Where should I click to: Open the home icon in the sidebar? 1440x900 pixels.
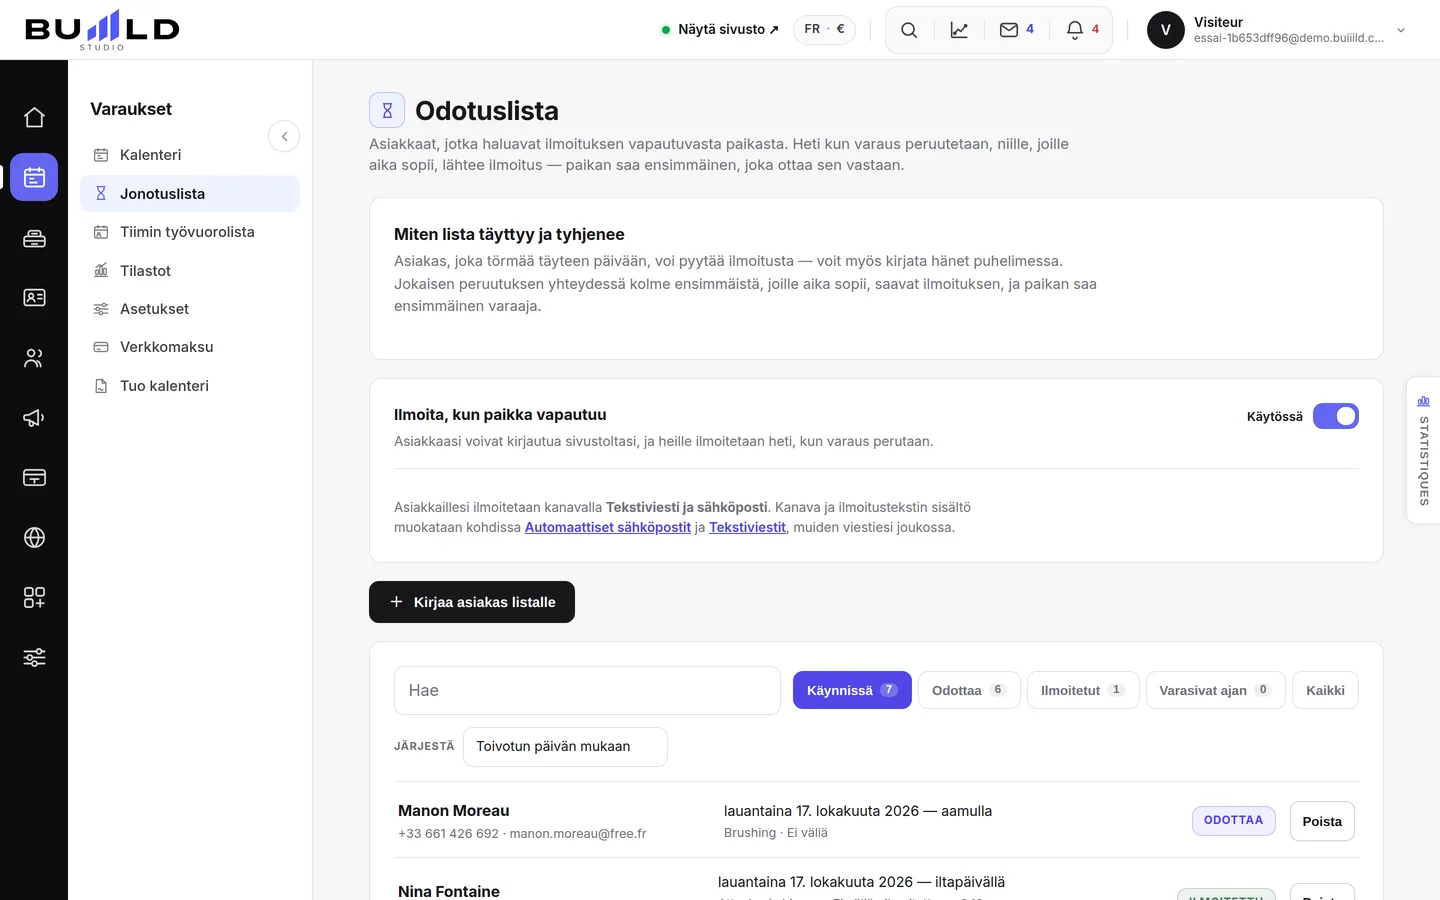tap(34, 118)
